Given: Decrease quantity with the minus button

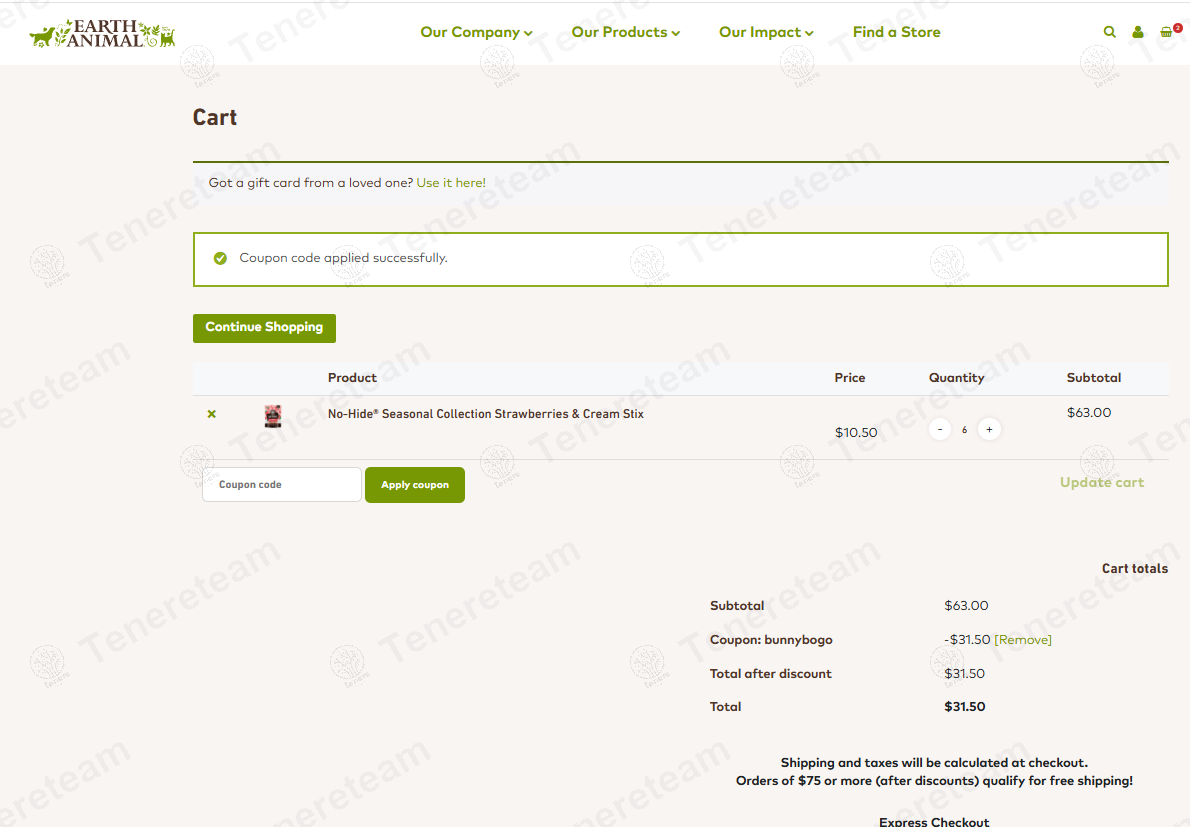Looking at the screenshot, I should click(x=940, y=429).
